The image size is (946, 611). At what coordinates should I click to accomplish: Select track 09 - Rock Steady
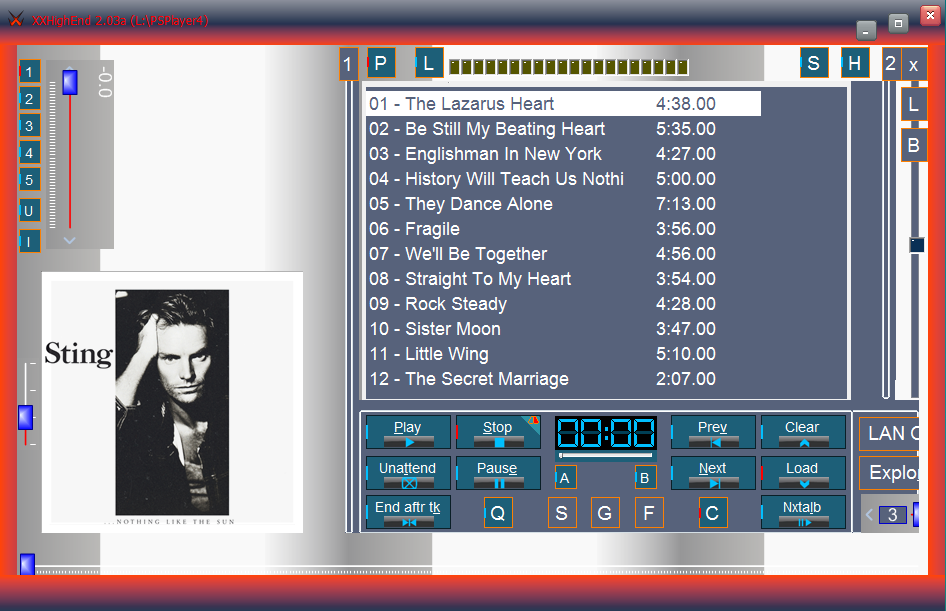pos(563,304)
